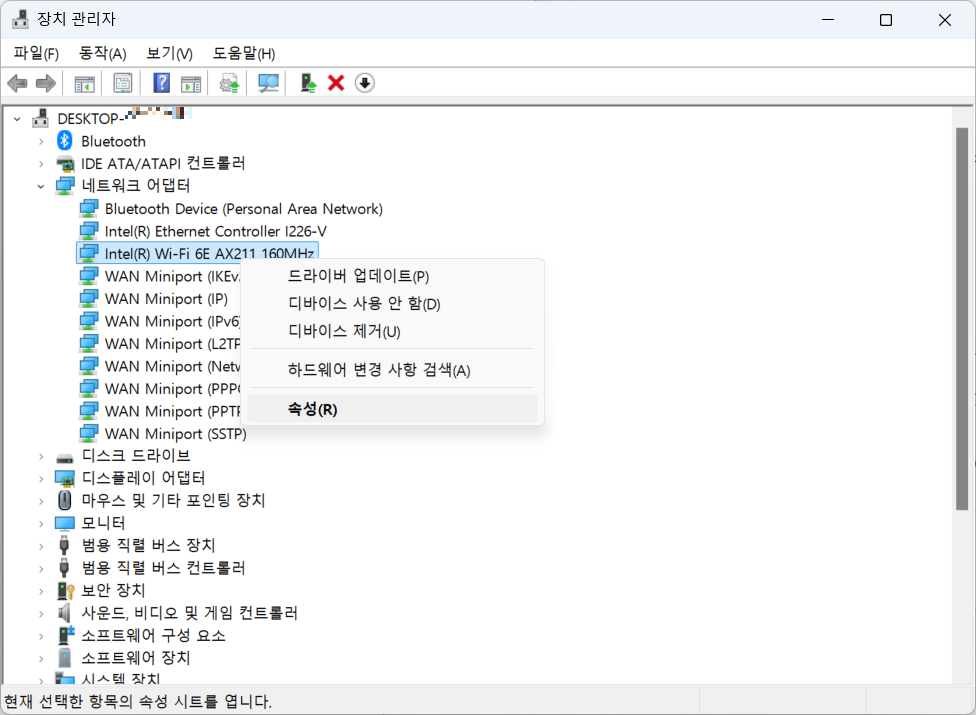Image resolution: width=976 pixels, height=715 pixels.
Task: Open the 동작(A) menu
Action: [x=103, y=54]
